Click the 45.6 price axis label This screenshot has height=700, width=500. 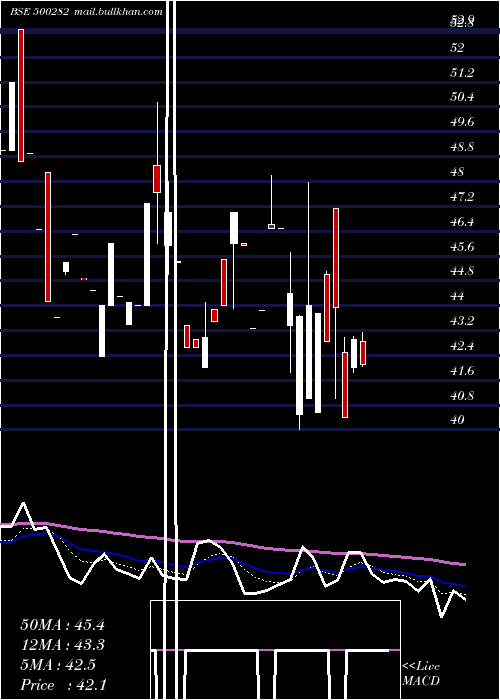point(462,246)
